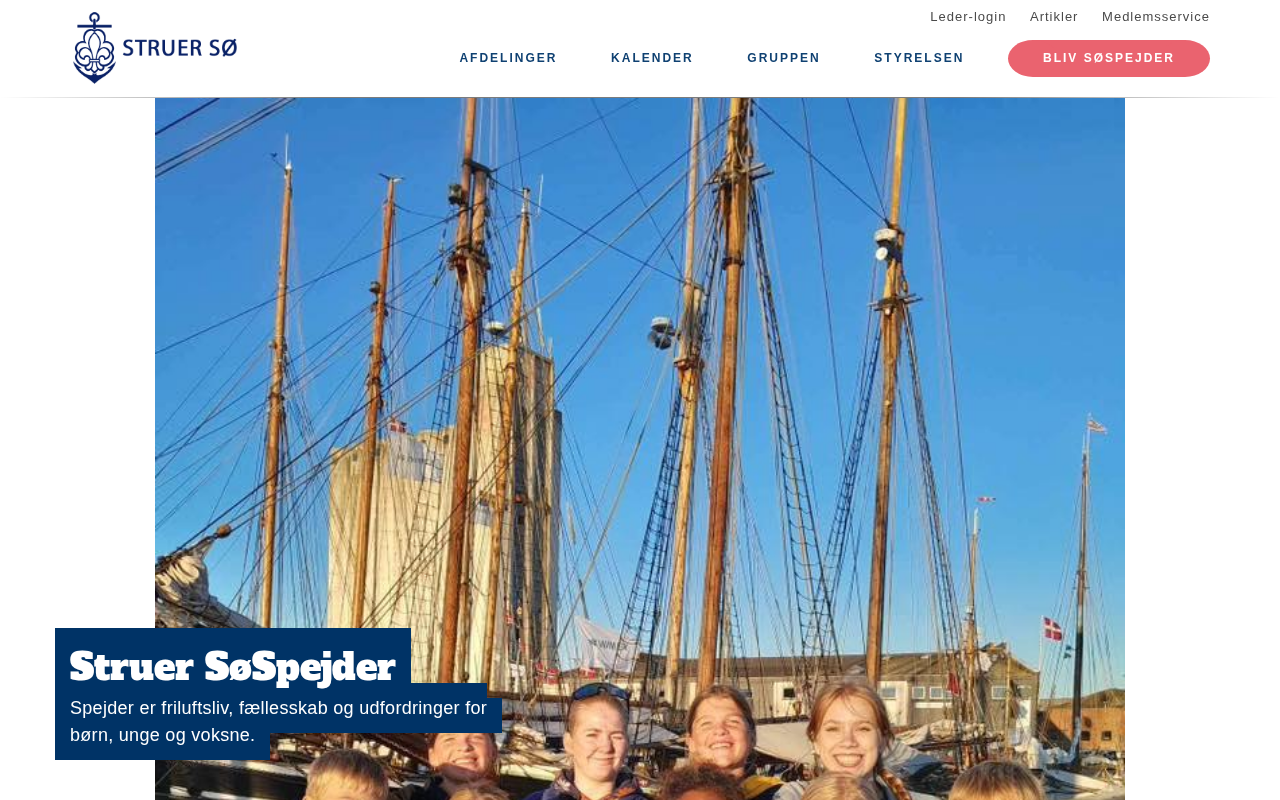Open the AFDELINGER menu
This screenshot has width=1280, height=800.
pyautogui.click(x=508, y=58)
